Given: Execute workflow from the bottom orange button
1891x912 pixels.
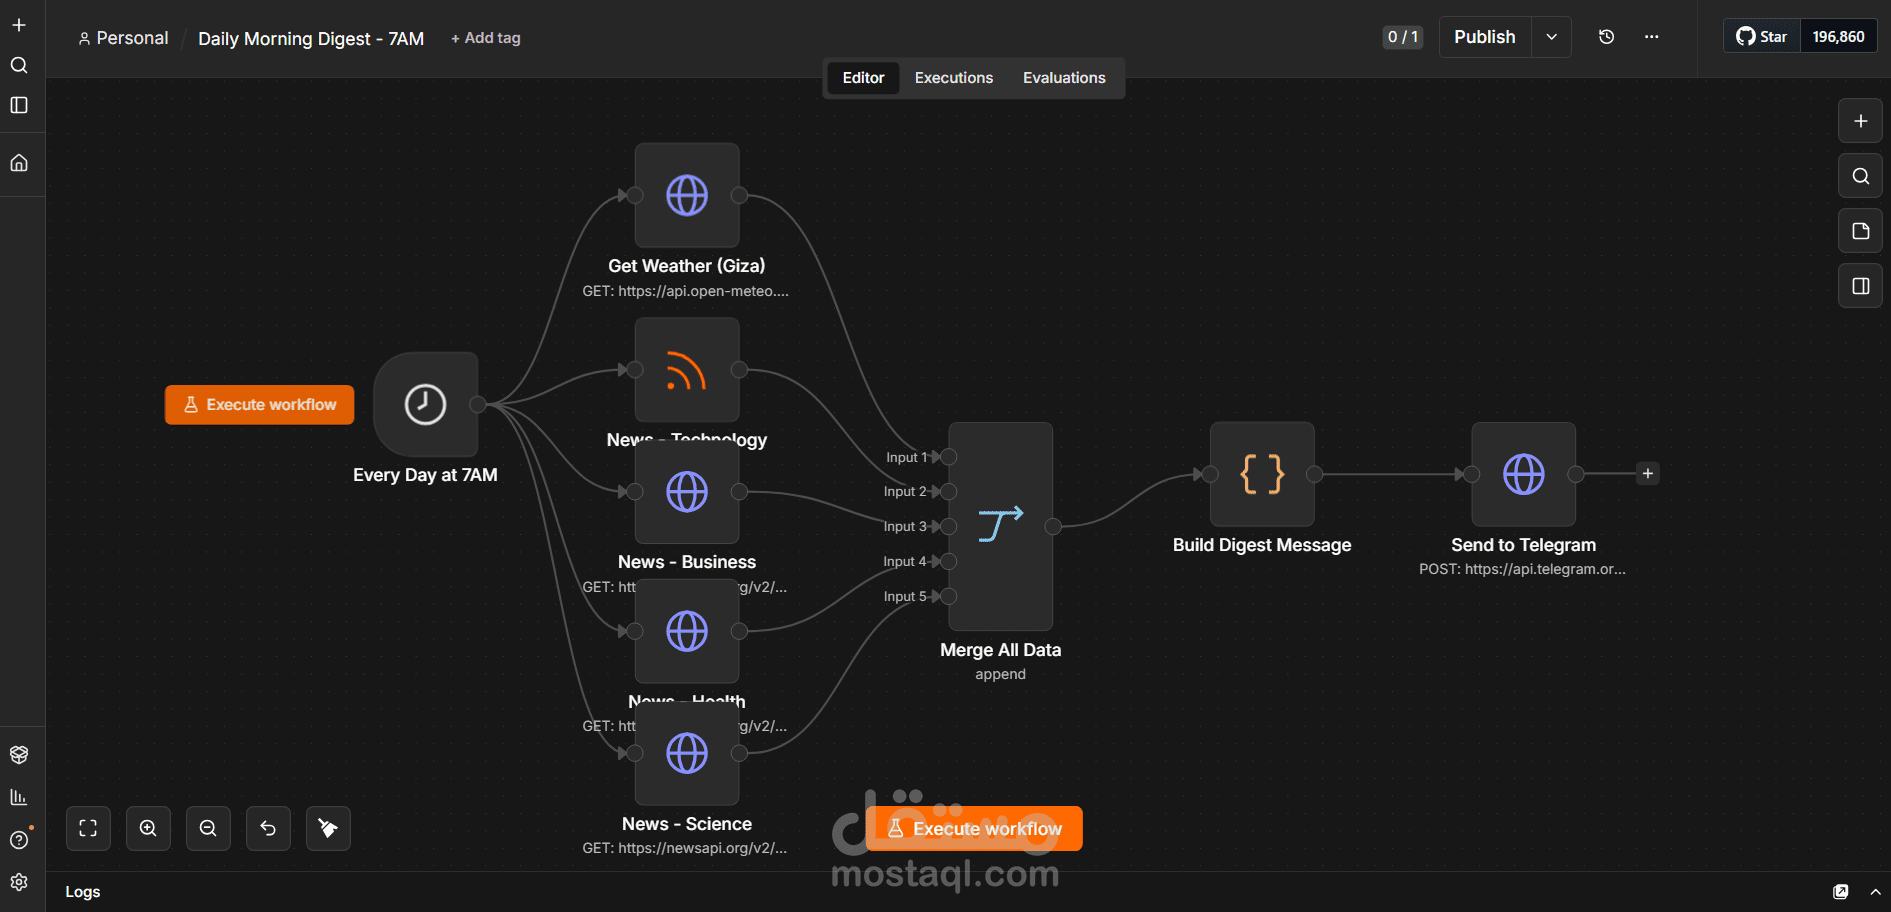Looking at the screenshot, I should pyautogui.click(x=974, y=828).
